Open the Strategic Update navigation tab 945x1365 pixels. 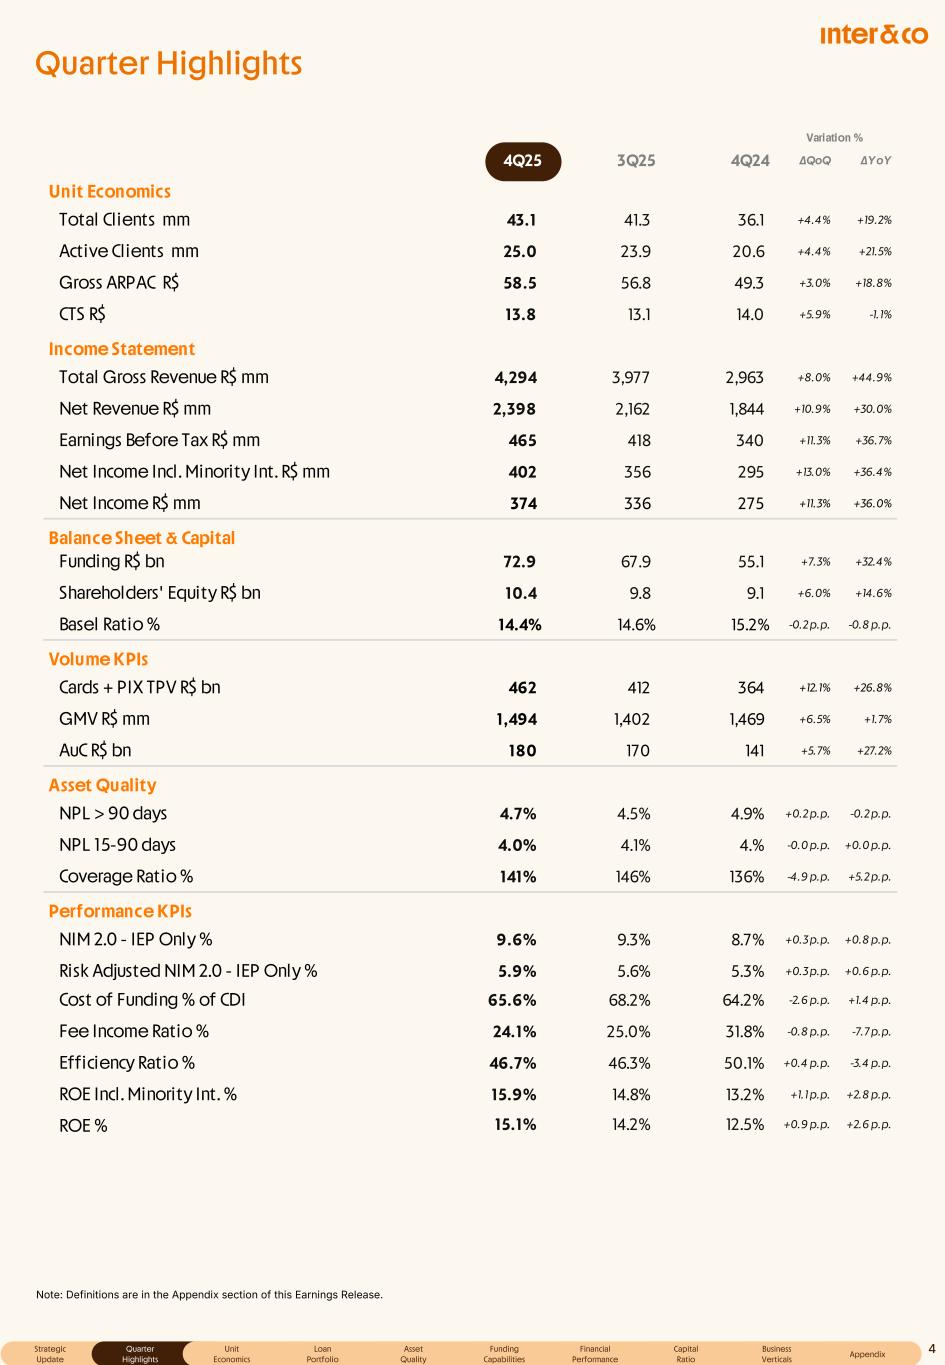point(50,1354)
